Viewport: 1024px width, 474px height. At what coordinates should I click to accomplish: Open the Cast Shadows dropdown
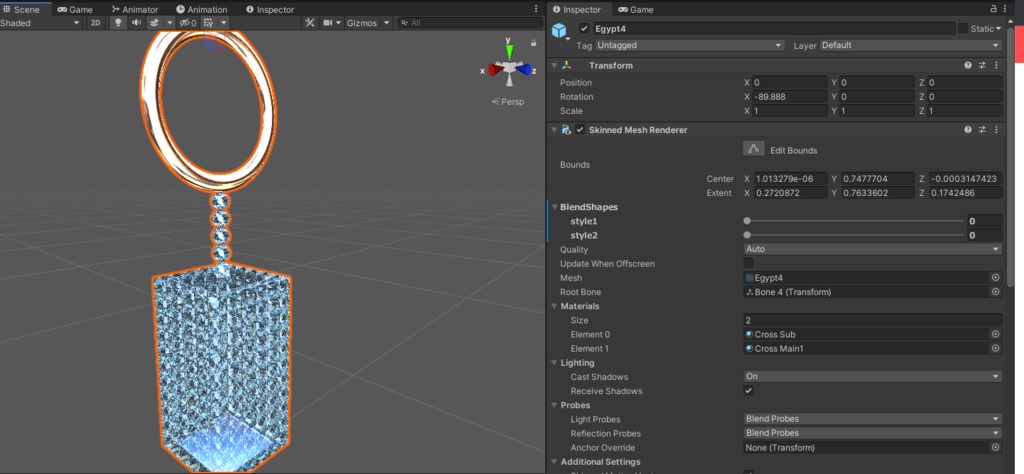[872, 376]
